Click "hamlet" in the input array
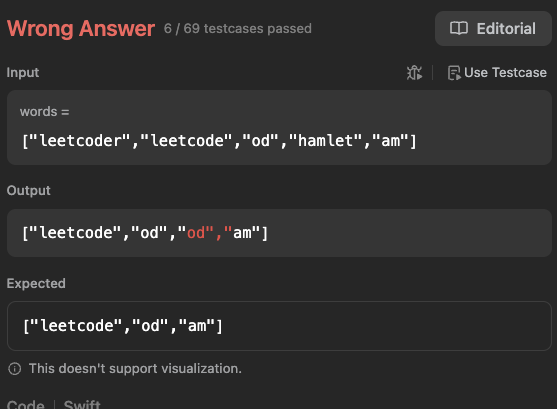The width and height of the screenshot is (557, 409). (x=325, y=141)
